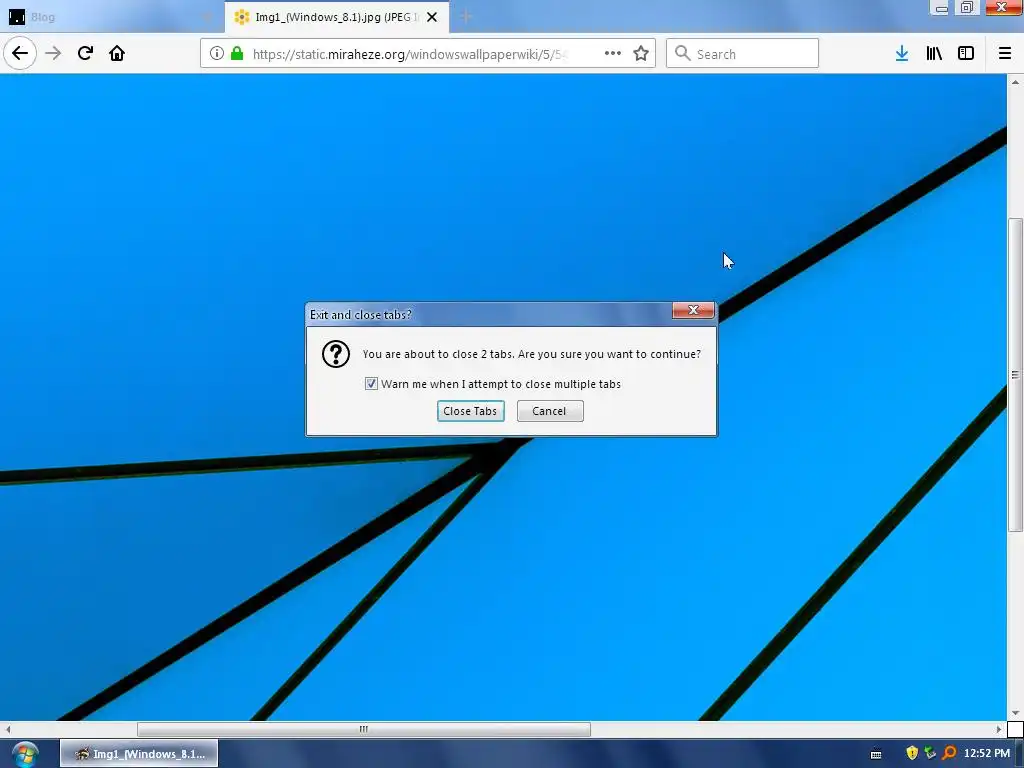
Task: Reload the current page
Action: tap(86, 53)
